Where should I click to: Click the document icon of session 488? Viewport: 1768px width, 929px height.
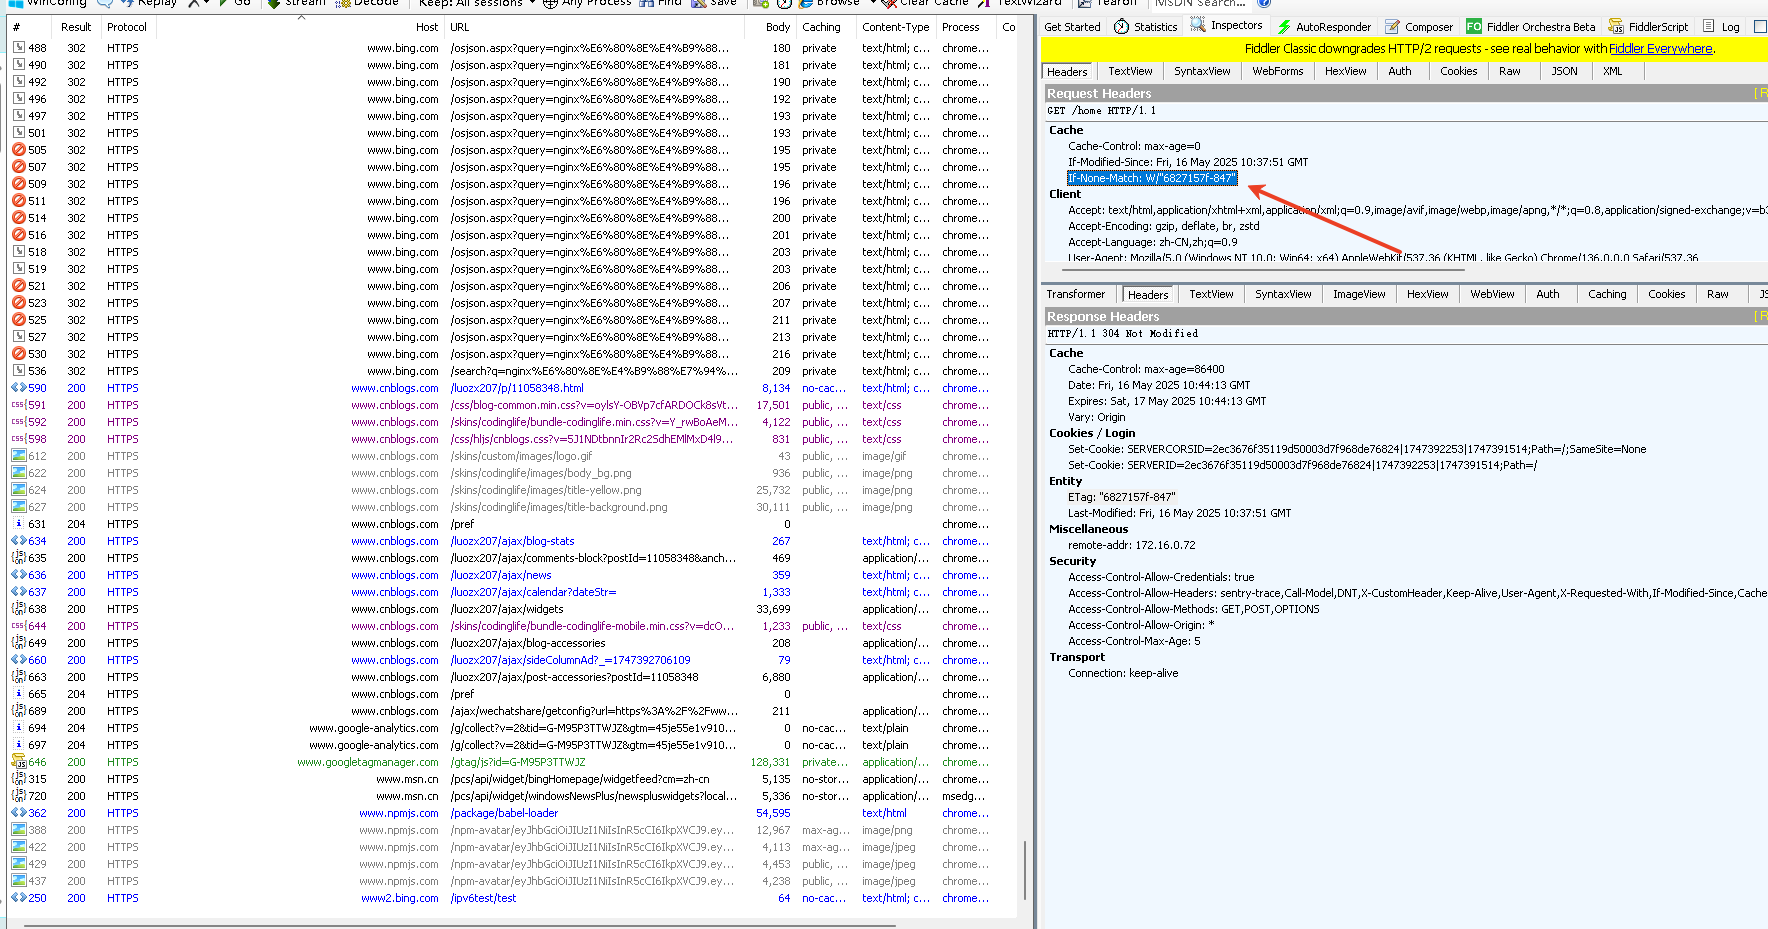[x=18, y=48]
